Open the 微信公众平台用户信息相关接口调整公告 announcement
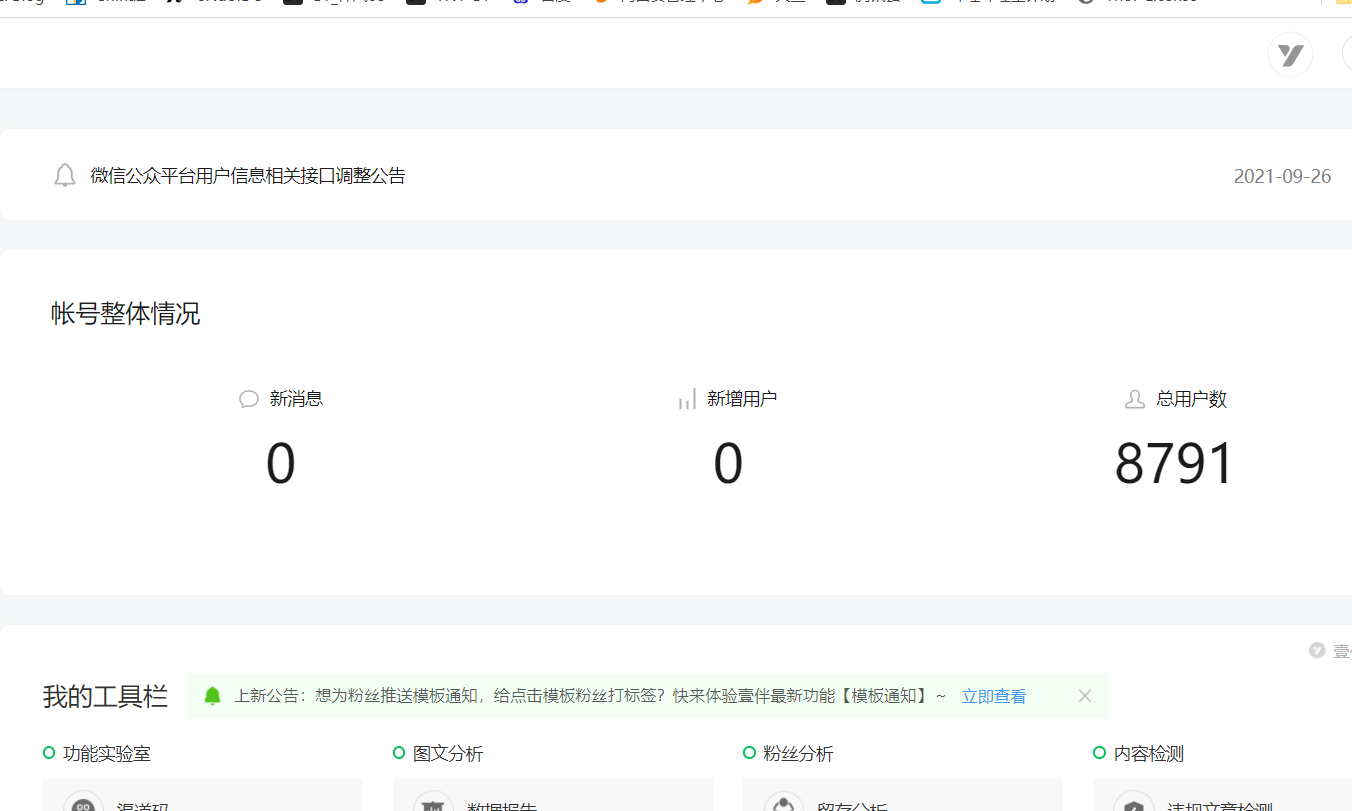1352x811 pixels. 248,176
